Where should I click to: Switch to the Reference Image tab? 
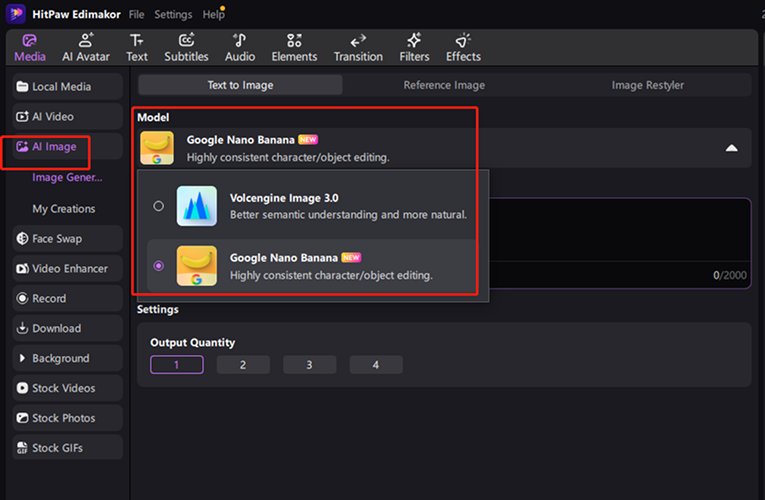coord(443,85)
